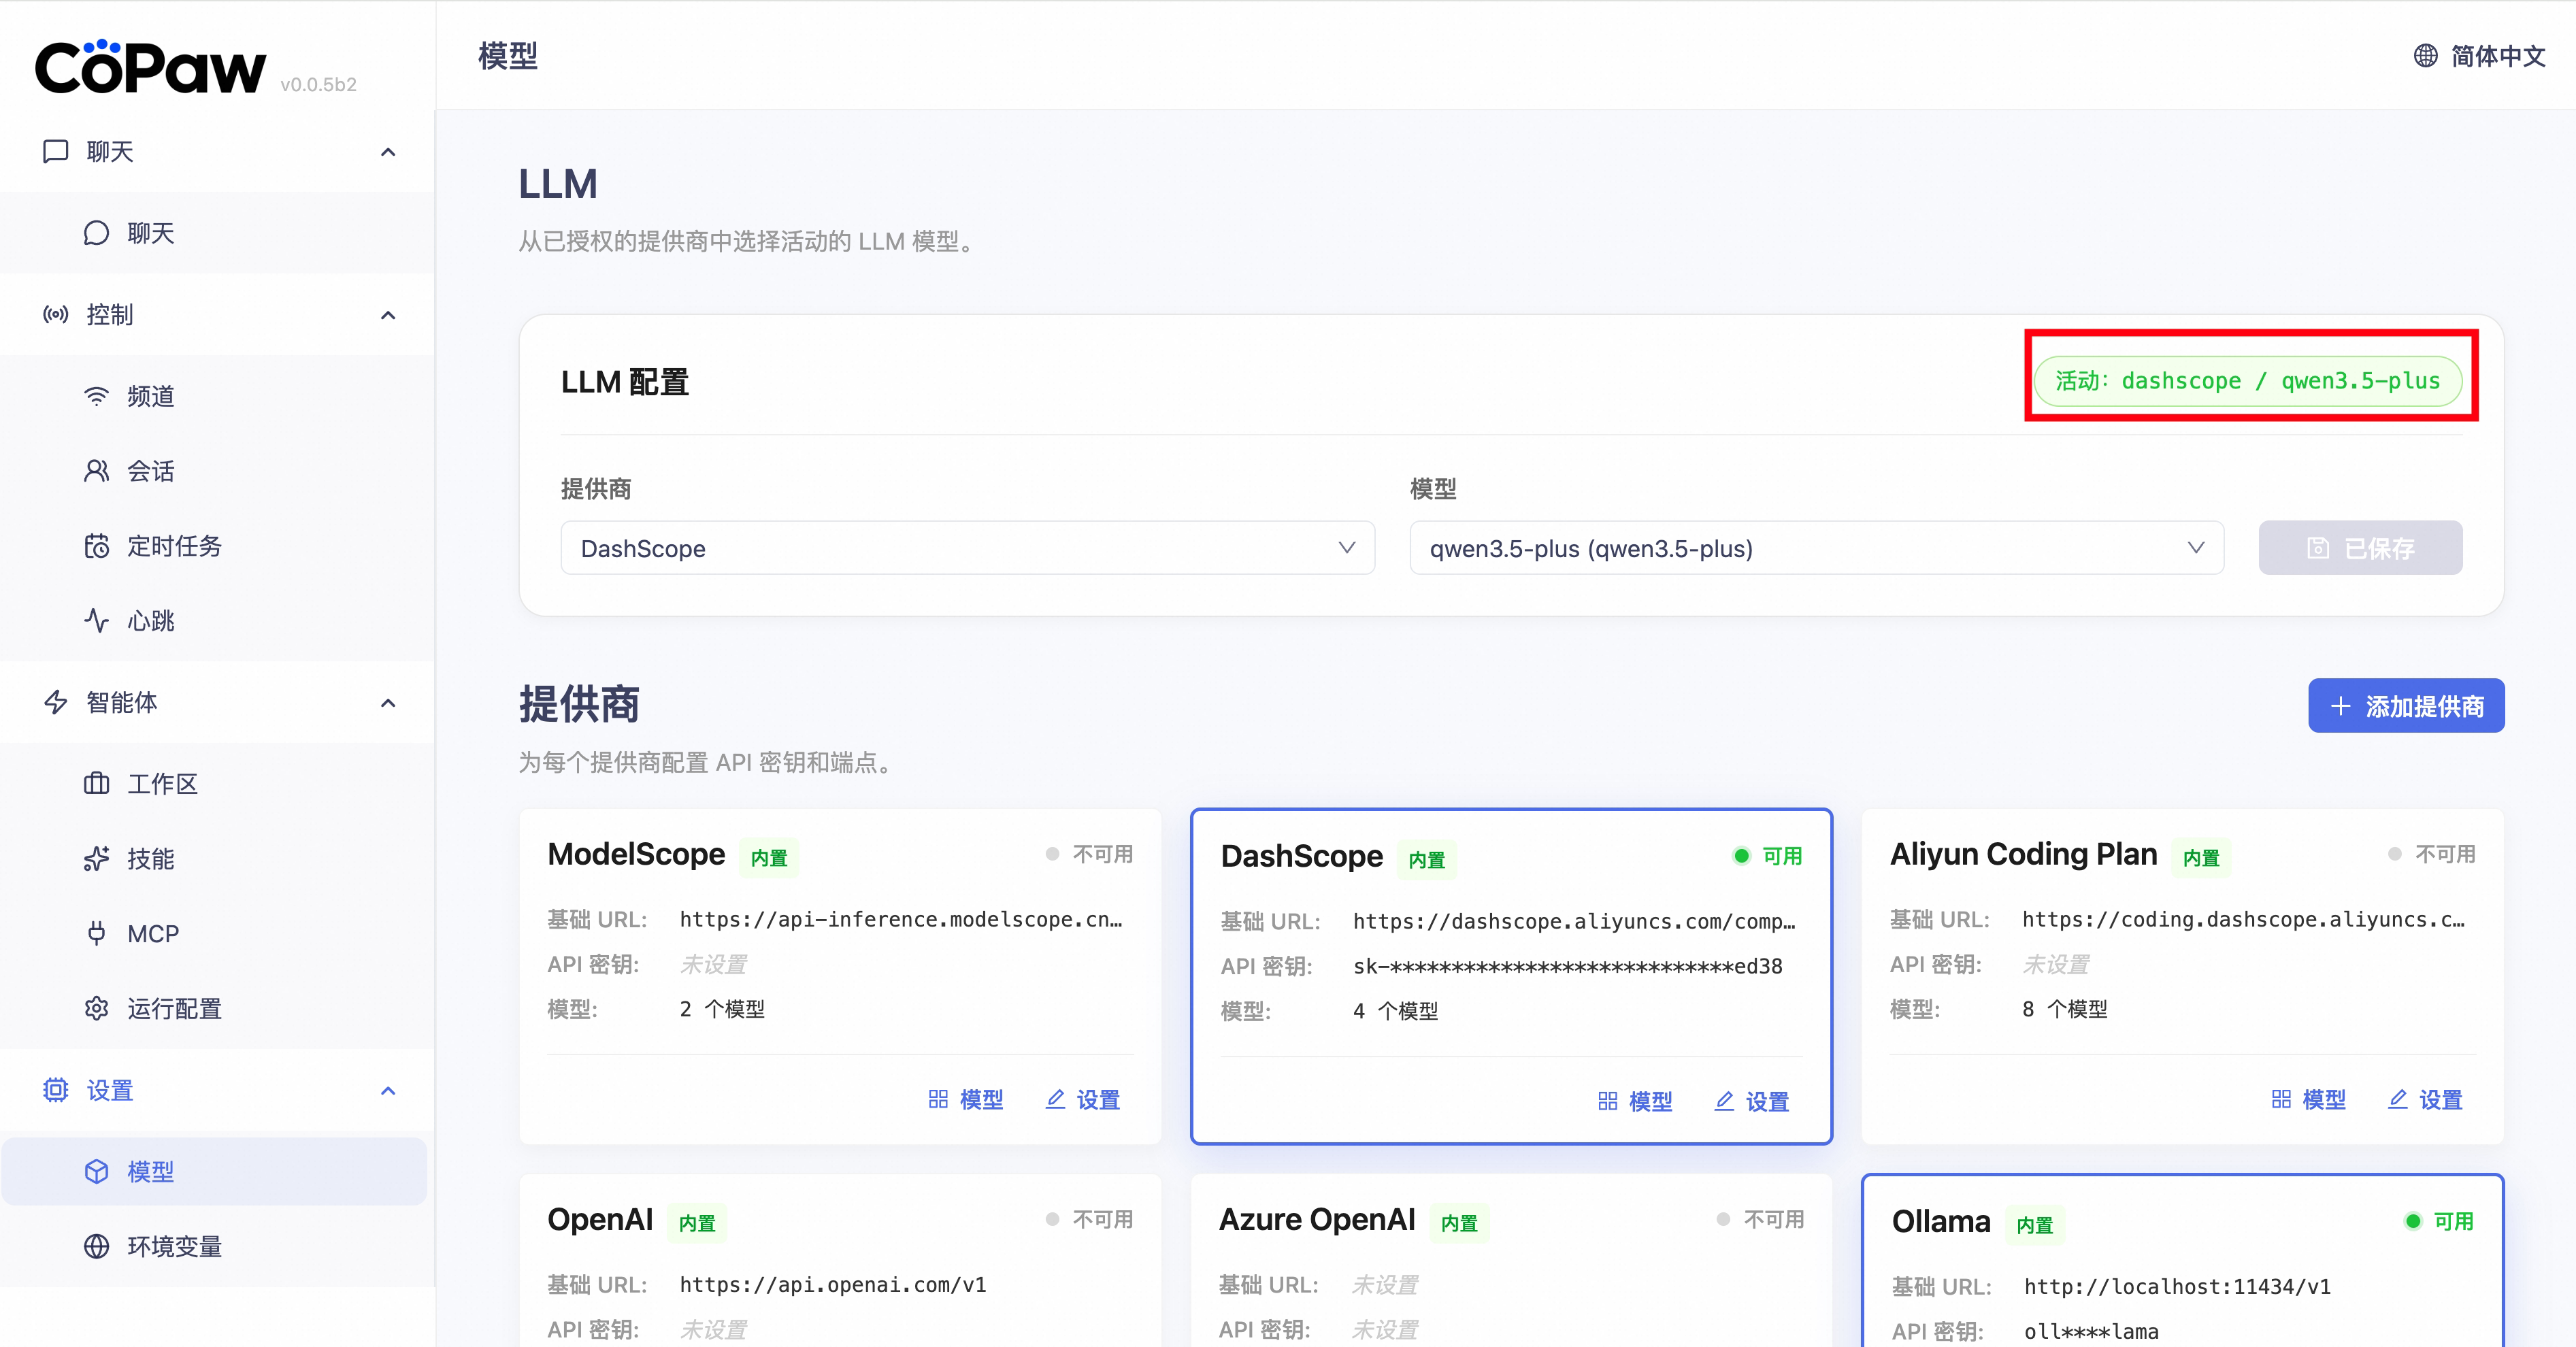2576x1347 pixels.
Task: Open DashScope card 设置 link
Action: [x=1752, y=1101]
